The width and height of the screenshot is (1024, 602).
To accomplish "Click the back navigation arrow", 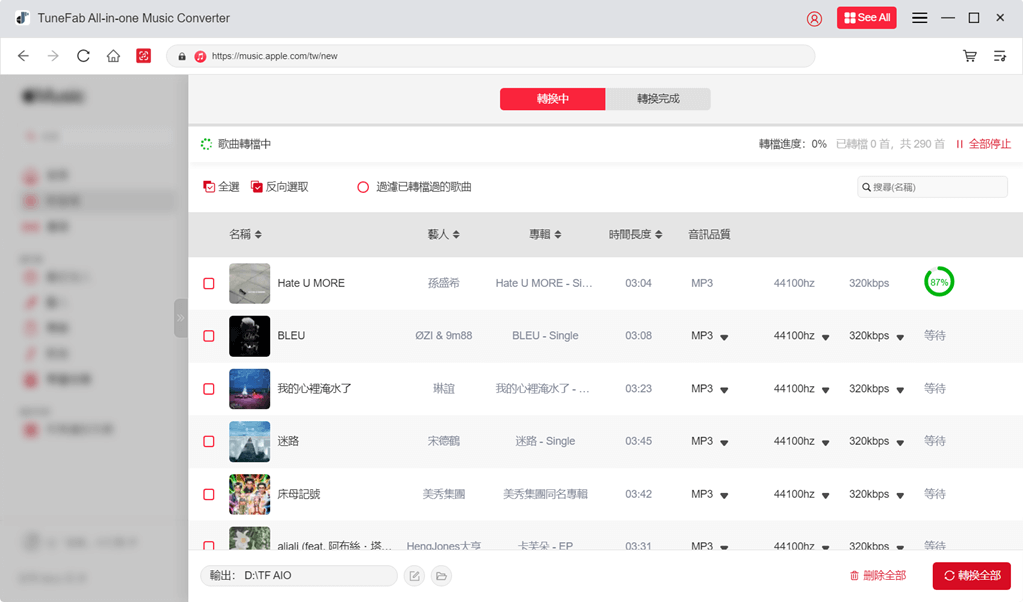I will pos(24,56).
